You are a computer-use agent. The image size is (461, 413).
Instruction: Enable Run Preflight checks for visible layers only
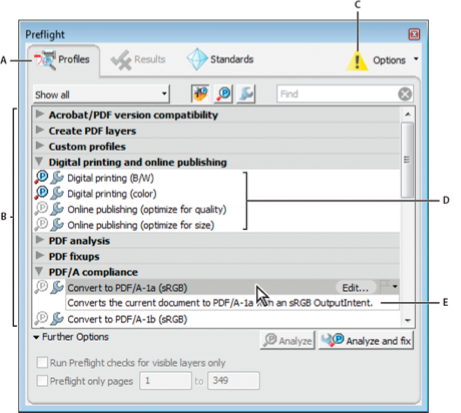point(42,362)
